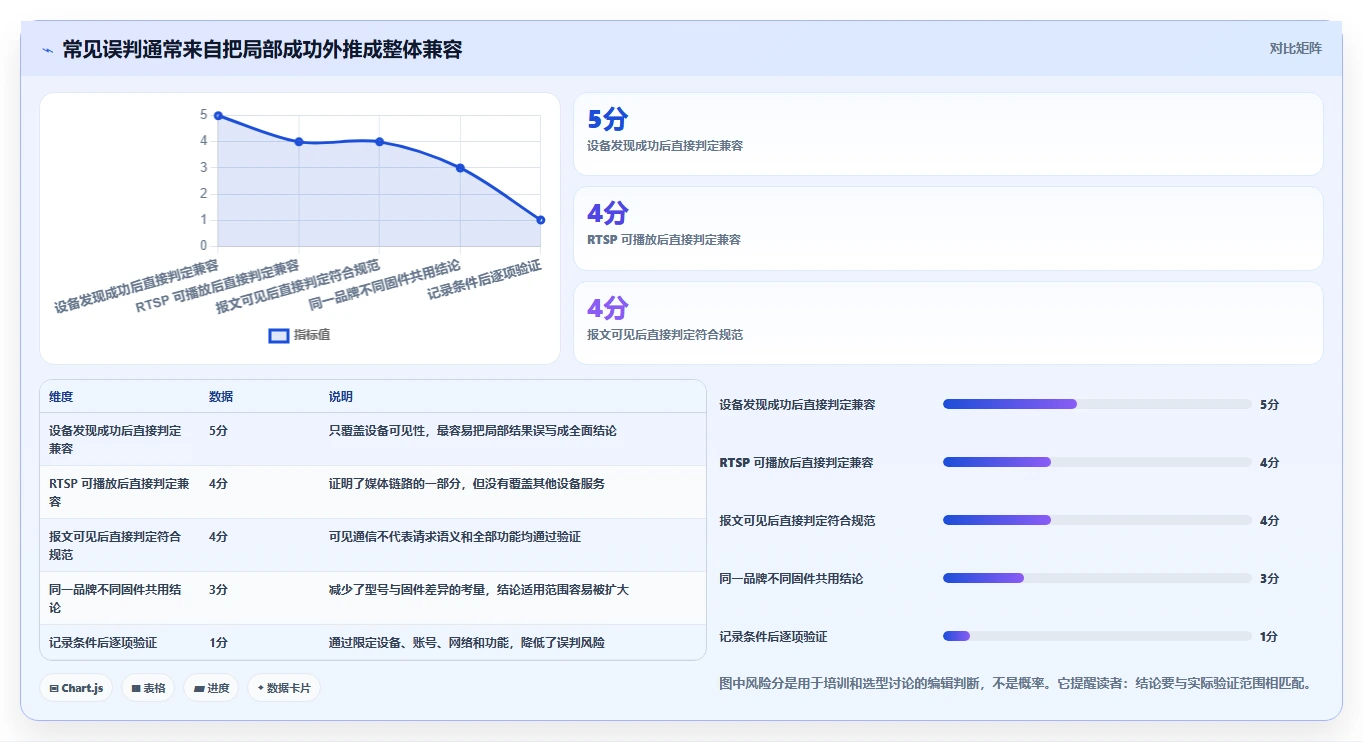Click the 说明 column header
The image size is (1363, 742).
click(x=341, y=397)
